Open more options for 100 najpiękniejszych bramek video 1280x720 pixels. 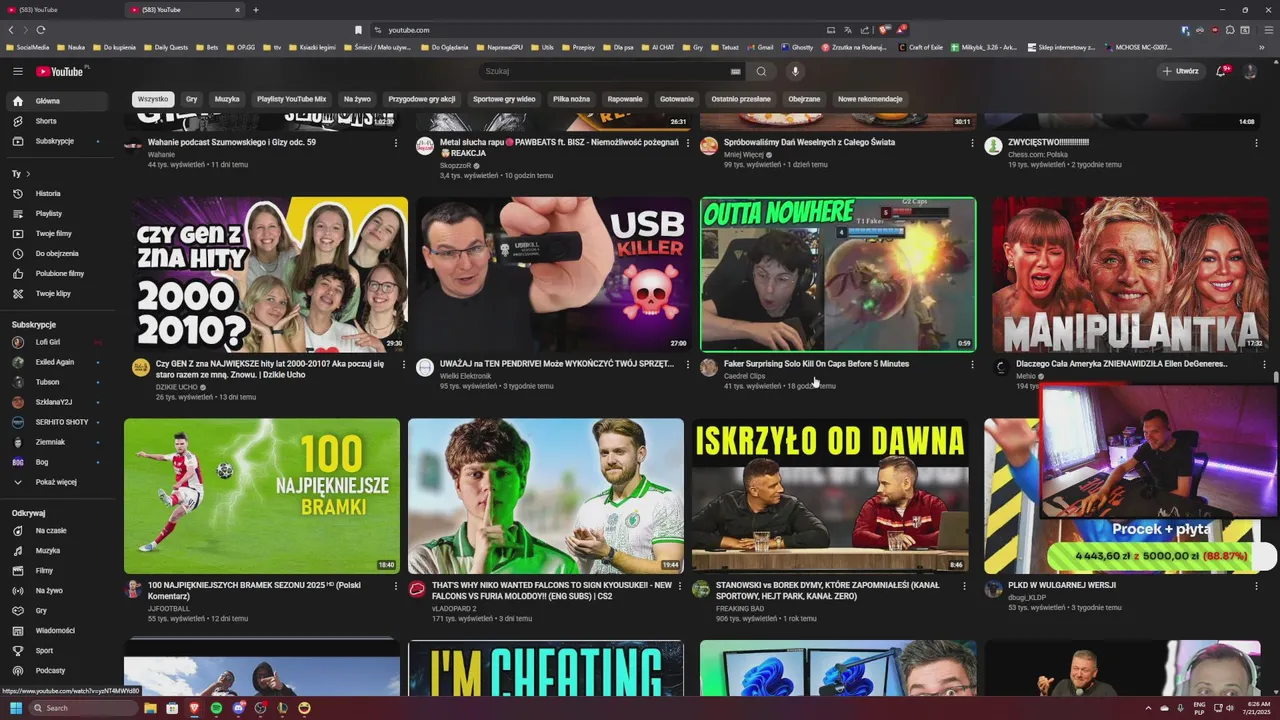point(396,586)
